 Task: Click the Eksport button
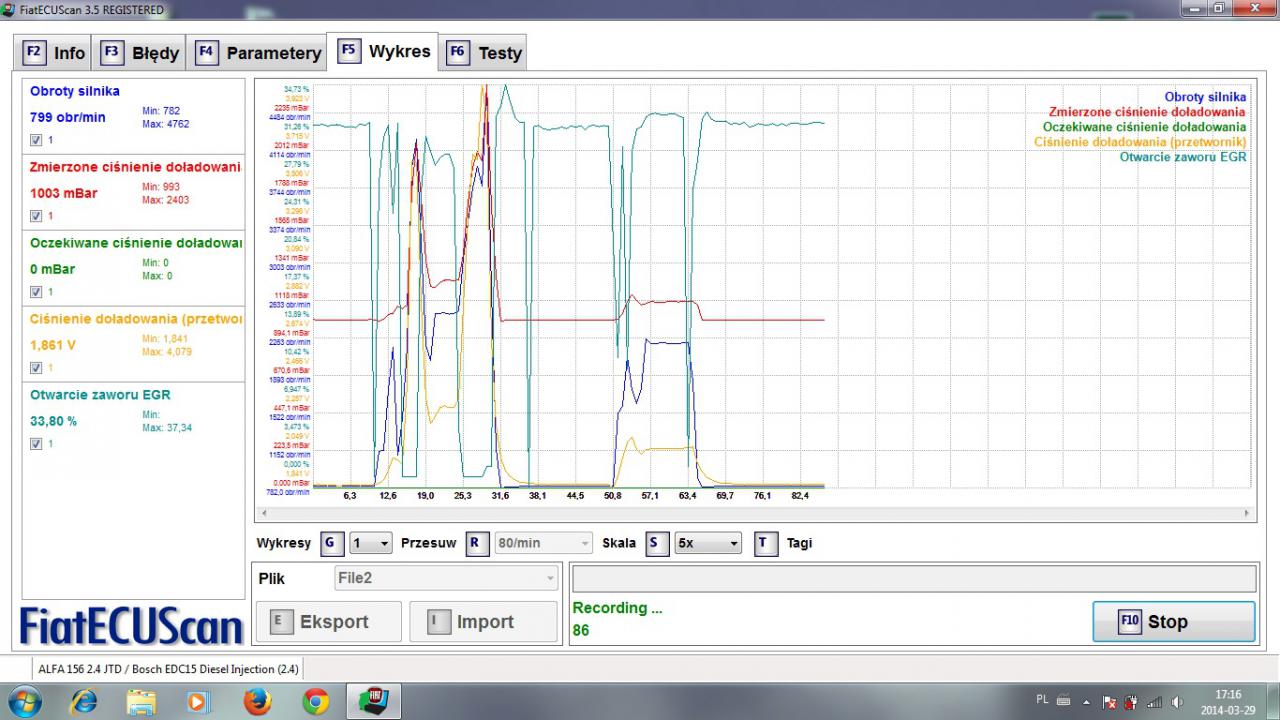pyautogui.click(x=329, y=621)
